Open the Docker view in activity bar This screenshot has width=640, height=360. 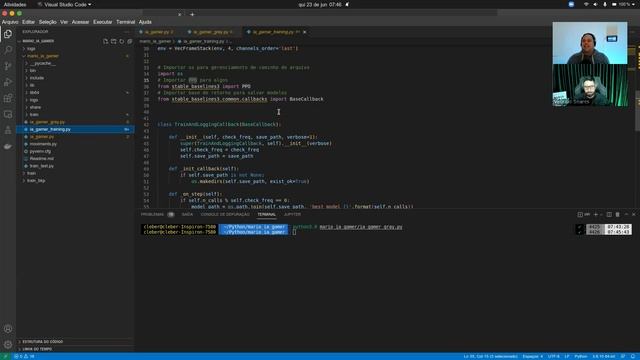coord(8,146)
